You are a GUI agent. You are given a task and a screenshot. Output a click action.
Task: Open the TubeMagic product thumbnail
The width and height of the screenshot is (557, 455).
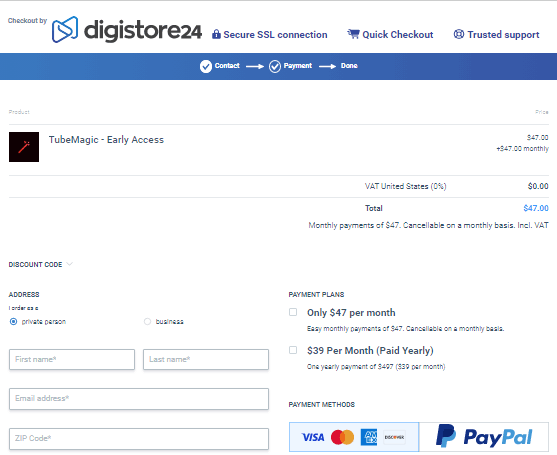[x=24, y=147]
